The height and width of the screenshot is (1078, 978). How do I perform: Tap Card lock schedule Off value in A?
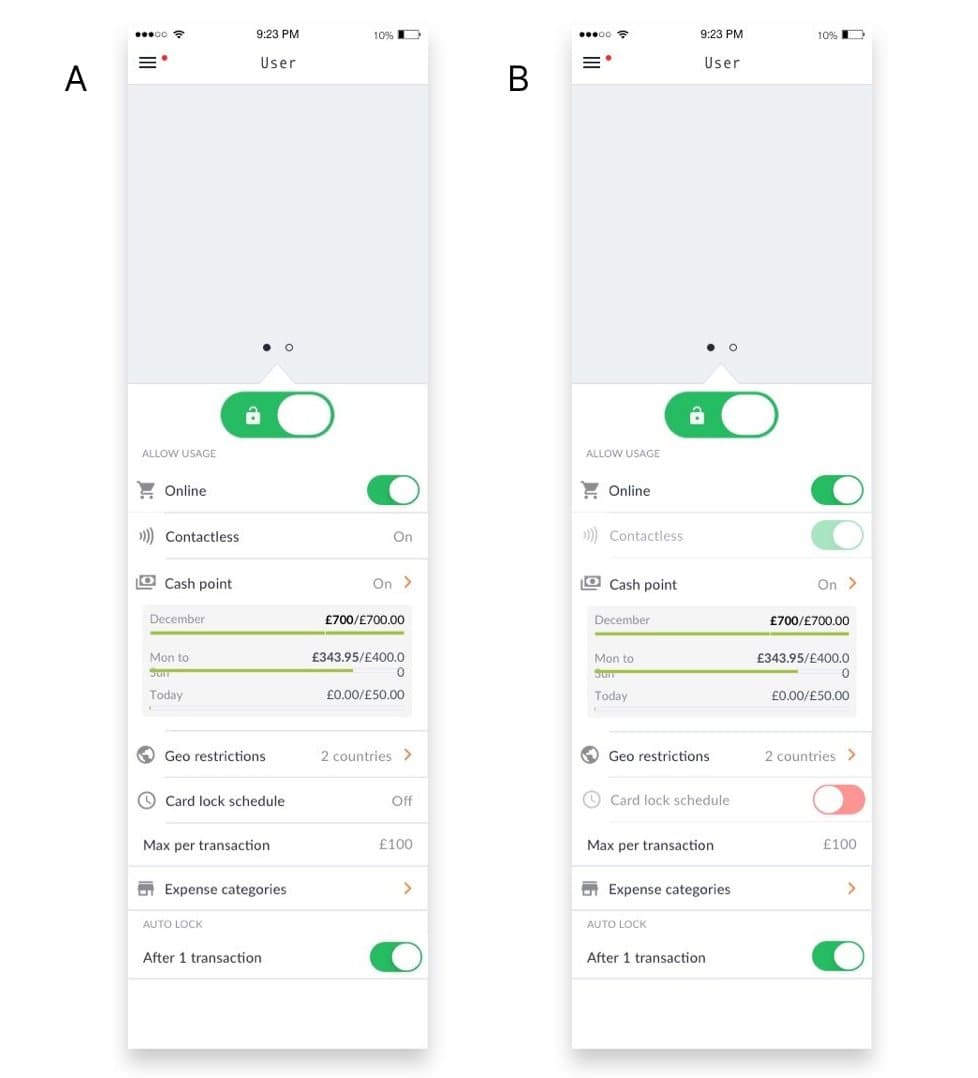[402, 801]
